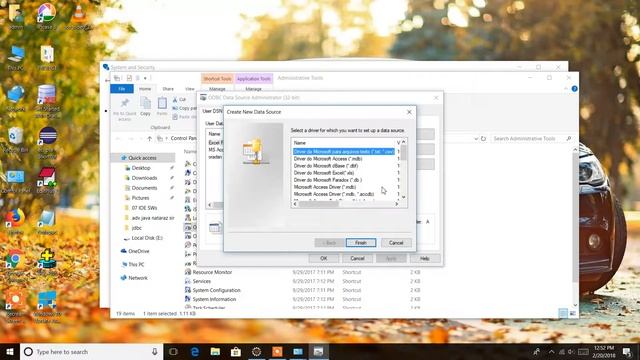Select Network in navigation pane
The width and height of the screenshot is (640, 360).
coord(138,278)
